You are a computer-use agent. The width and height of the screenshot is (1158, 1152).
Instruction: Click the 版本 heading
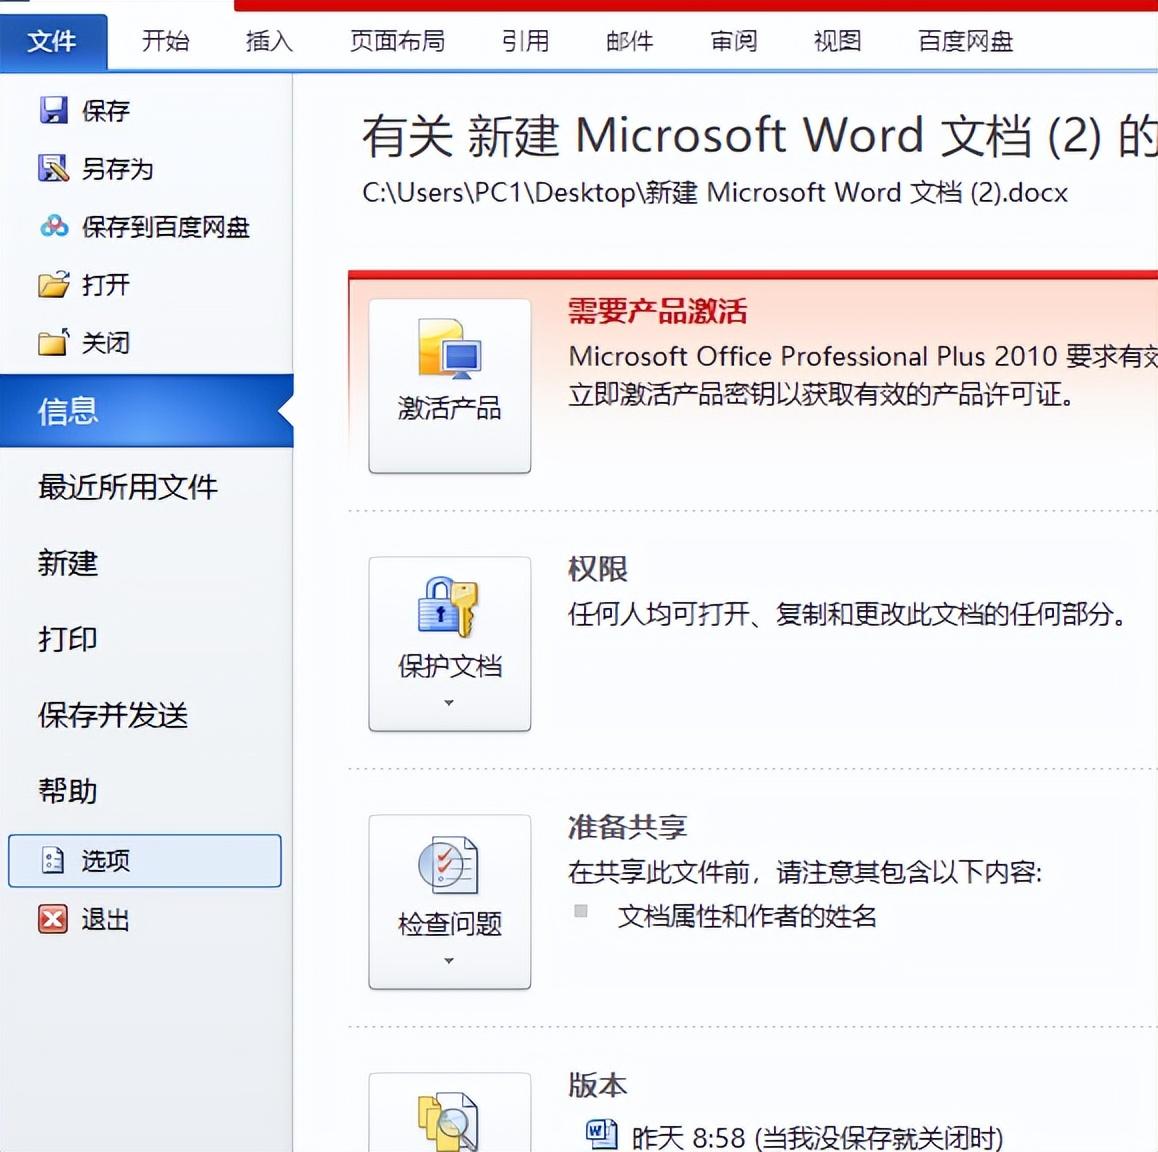[597, 1086]
